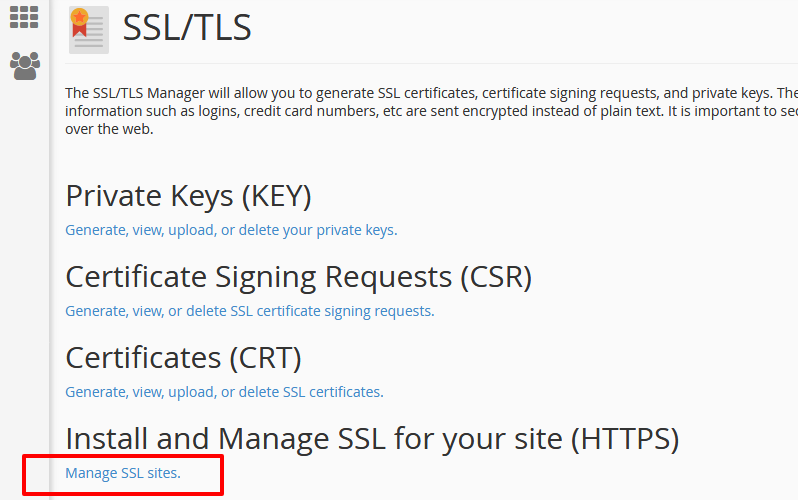Open the delete SSL certificates link
The height and width of the screenshot is (500, 798).
click(x=224, y=392)
